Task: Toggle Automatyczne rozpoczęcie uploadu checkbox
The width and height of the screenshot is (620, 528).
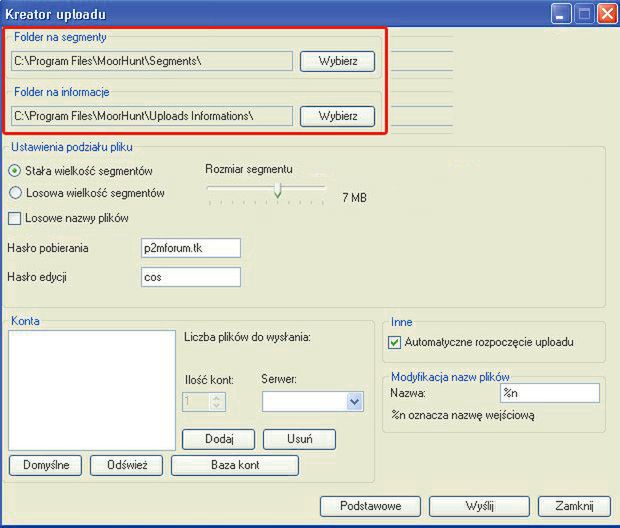Action: coord(394,343)
